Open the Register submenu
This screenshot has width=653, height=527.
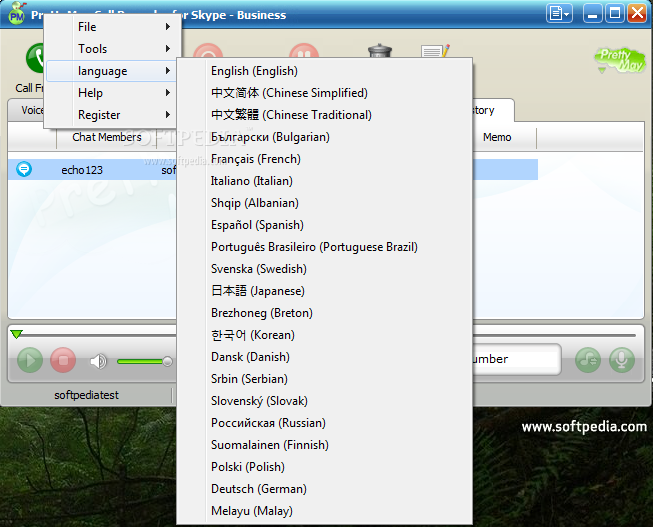click(112, 115)
